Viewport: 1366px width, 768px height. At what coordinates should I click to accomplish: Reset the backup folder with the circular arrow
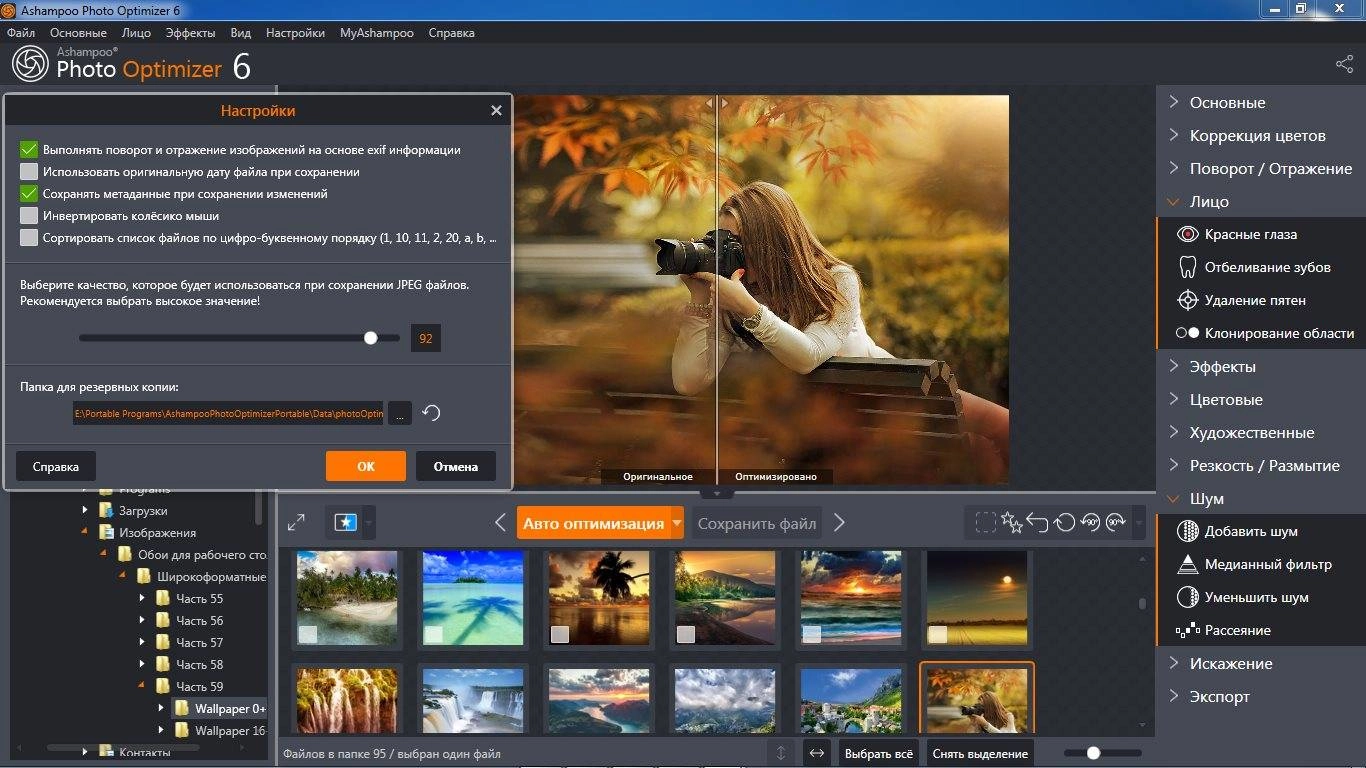pos(431,412)
